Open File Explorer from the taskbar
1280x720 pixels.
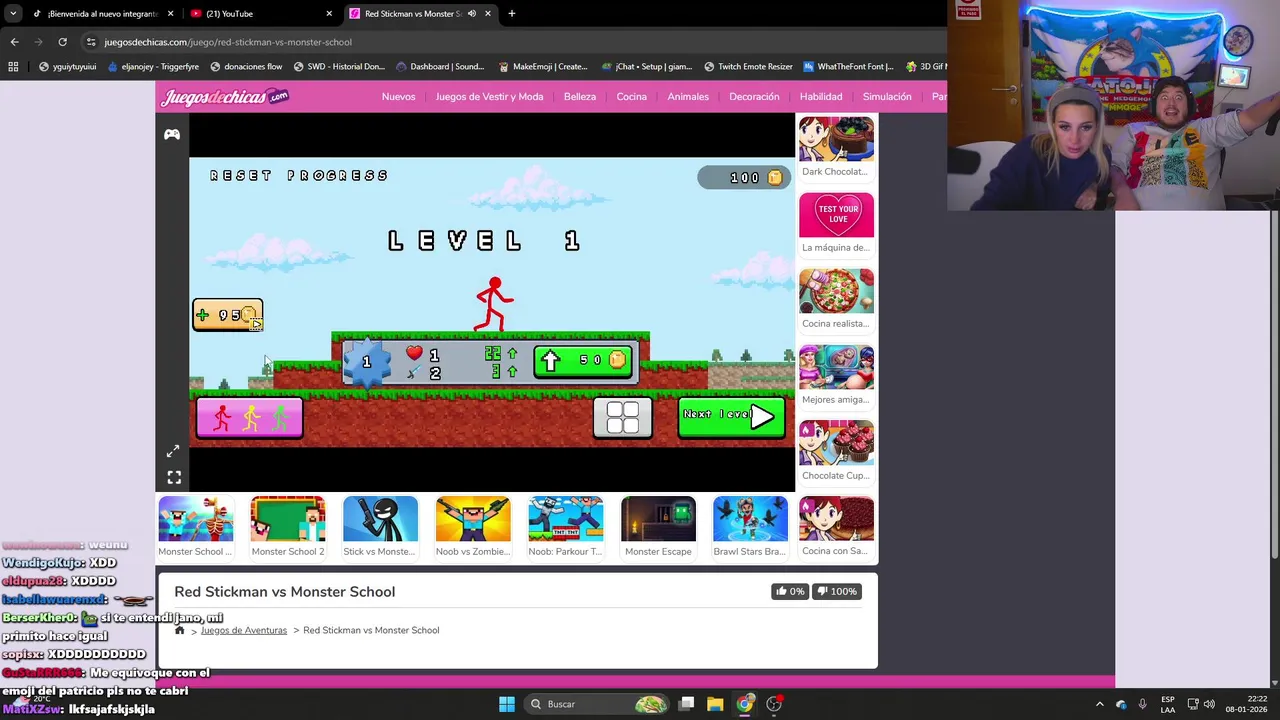(715, 704)
